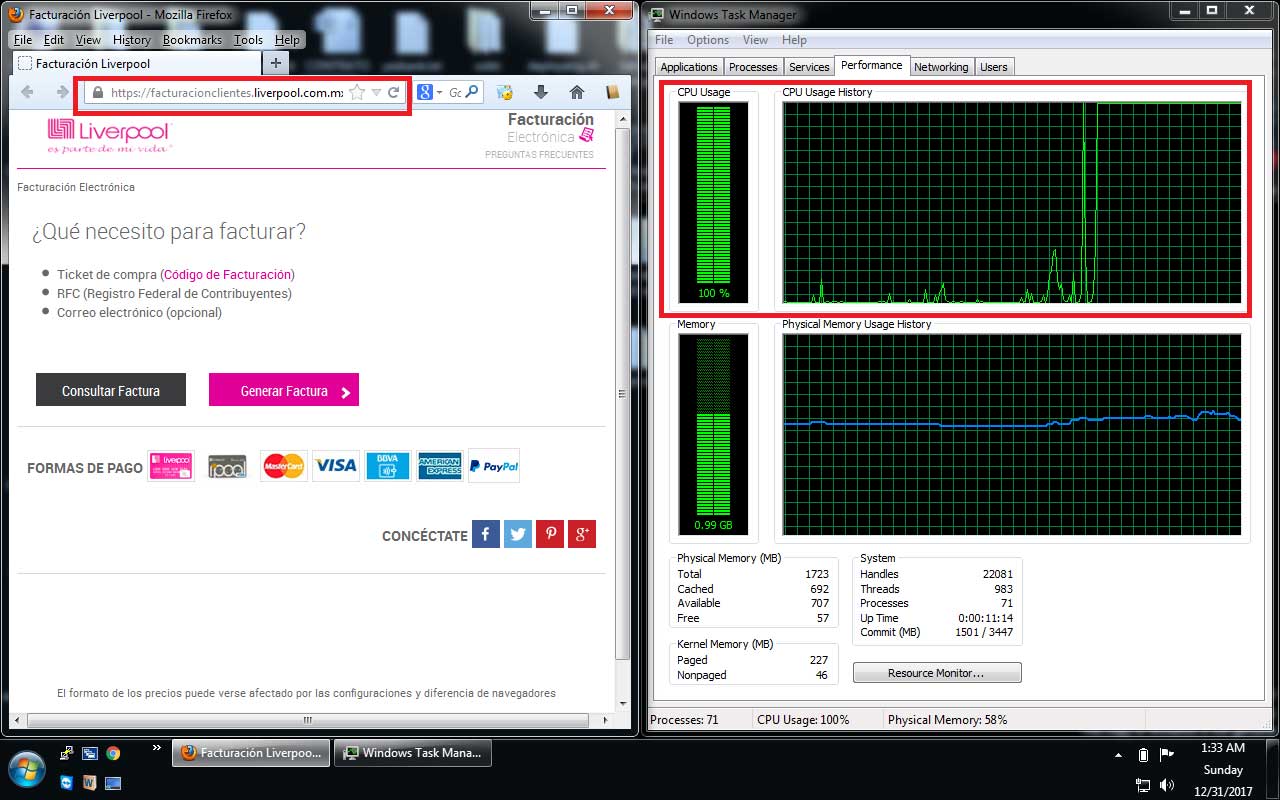Switch to the Applications tab
The height and width of the screenshot is (800, 1280).
[689, 67]
